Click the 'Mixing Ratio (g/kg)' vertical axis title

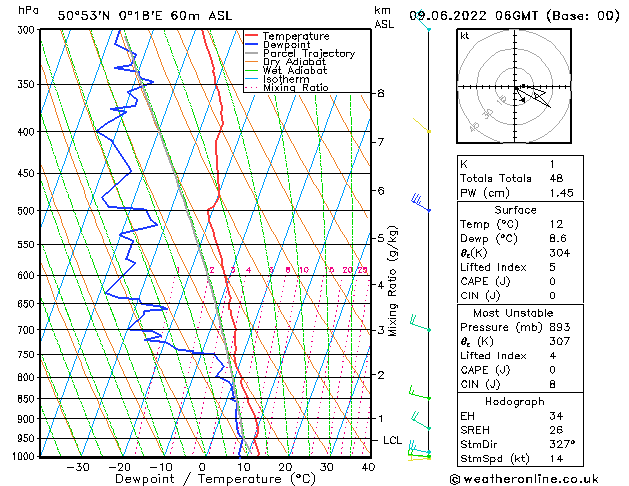[x=392, y=281]
